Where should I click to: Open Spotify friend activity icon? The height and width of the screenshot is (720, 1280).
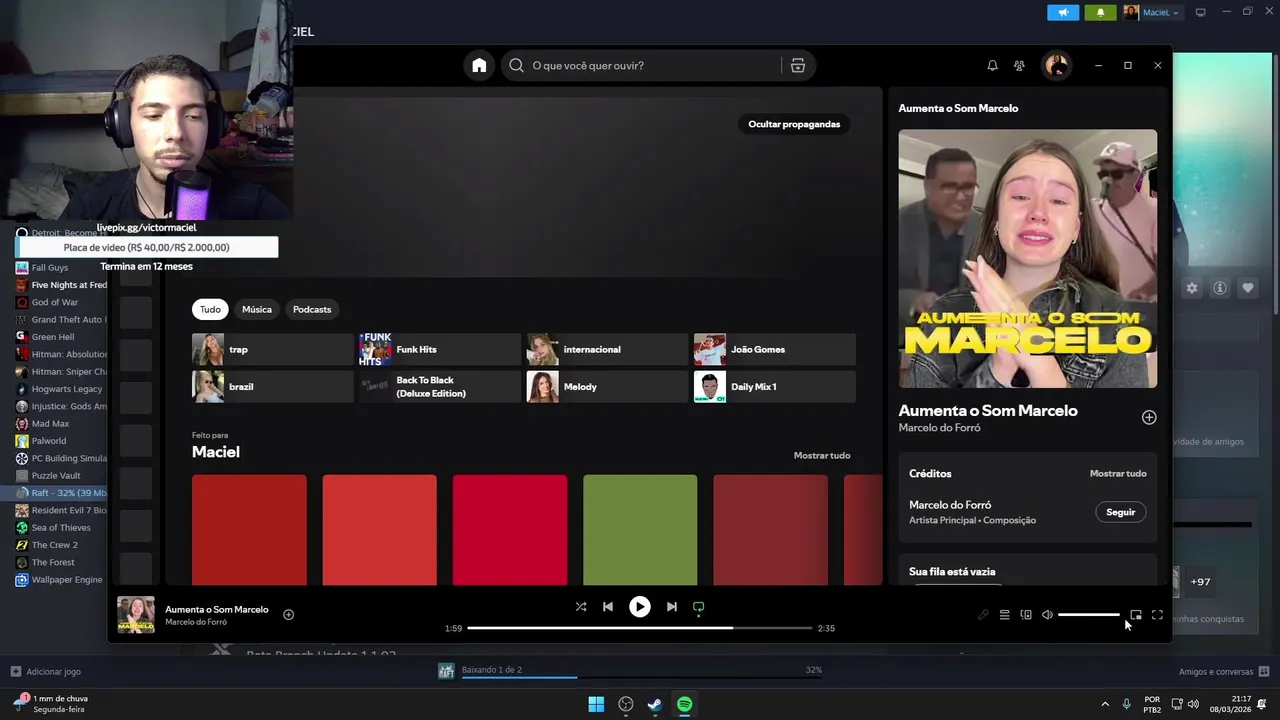pos(1019,65)
